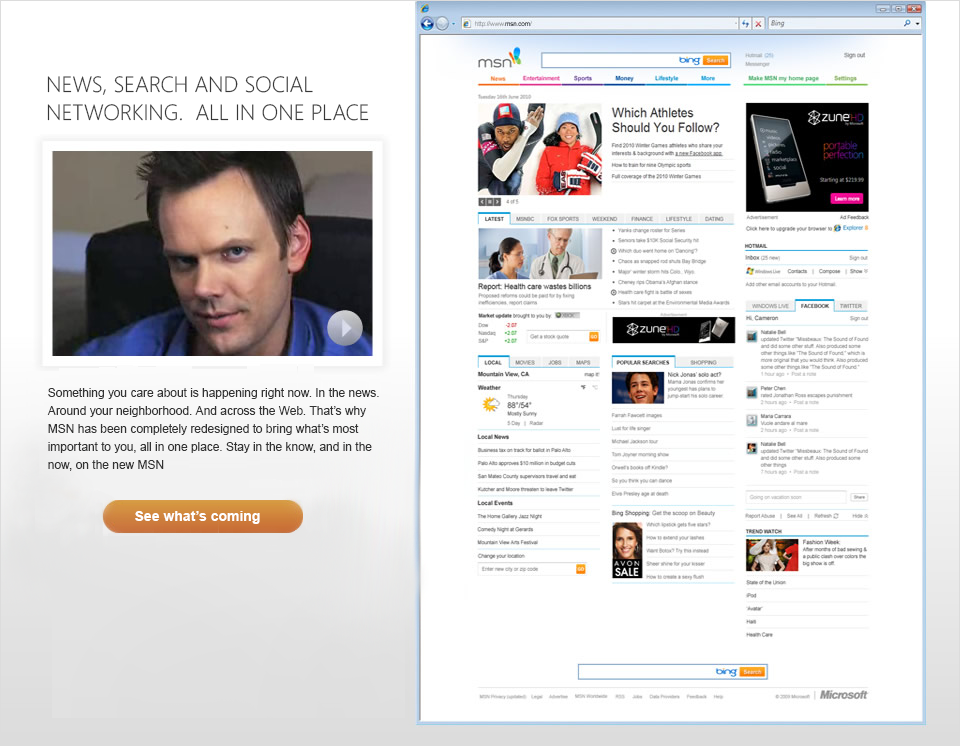Open the News navigation tab
960x746 pixels.
coord(498,78)
